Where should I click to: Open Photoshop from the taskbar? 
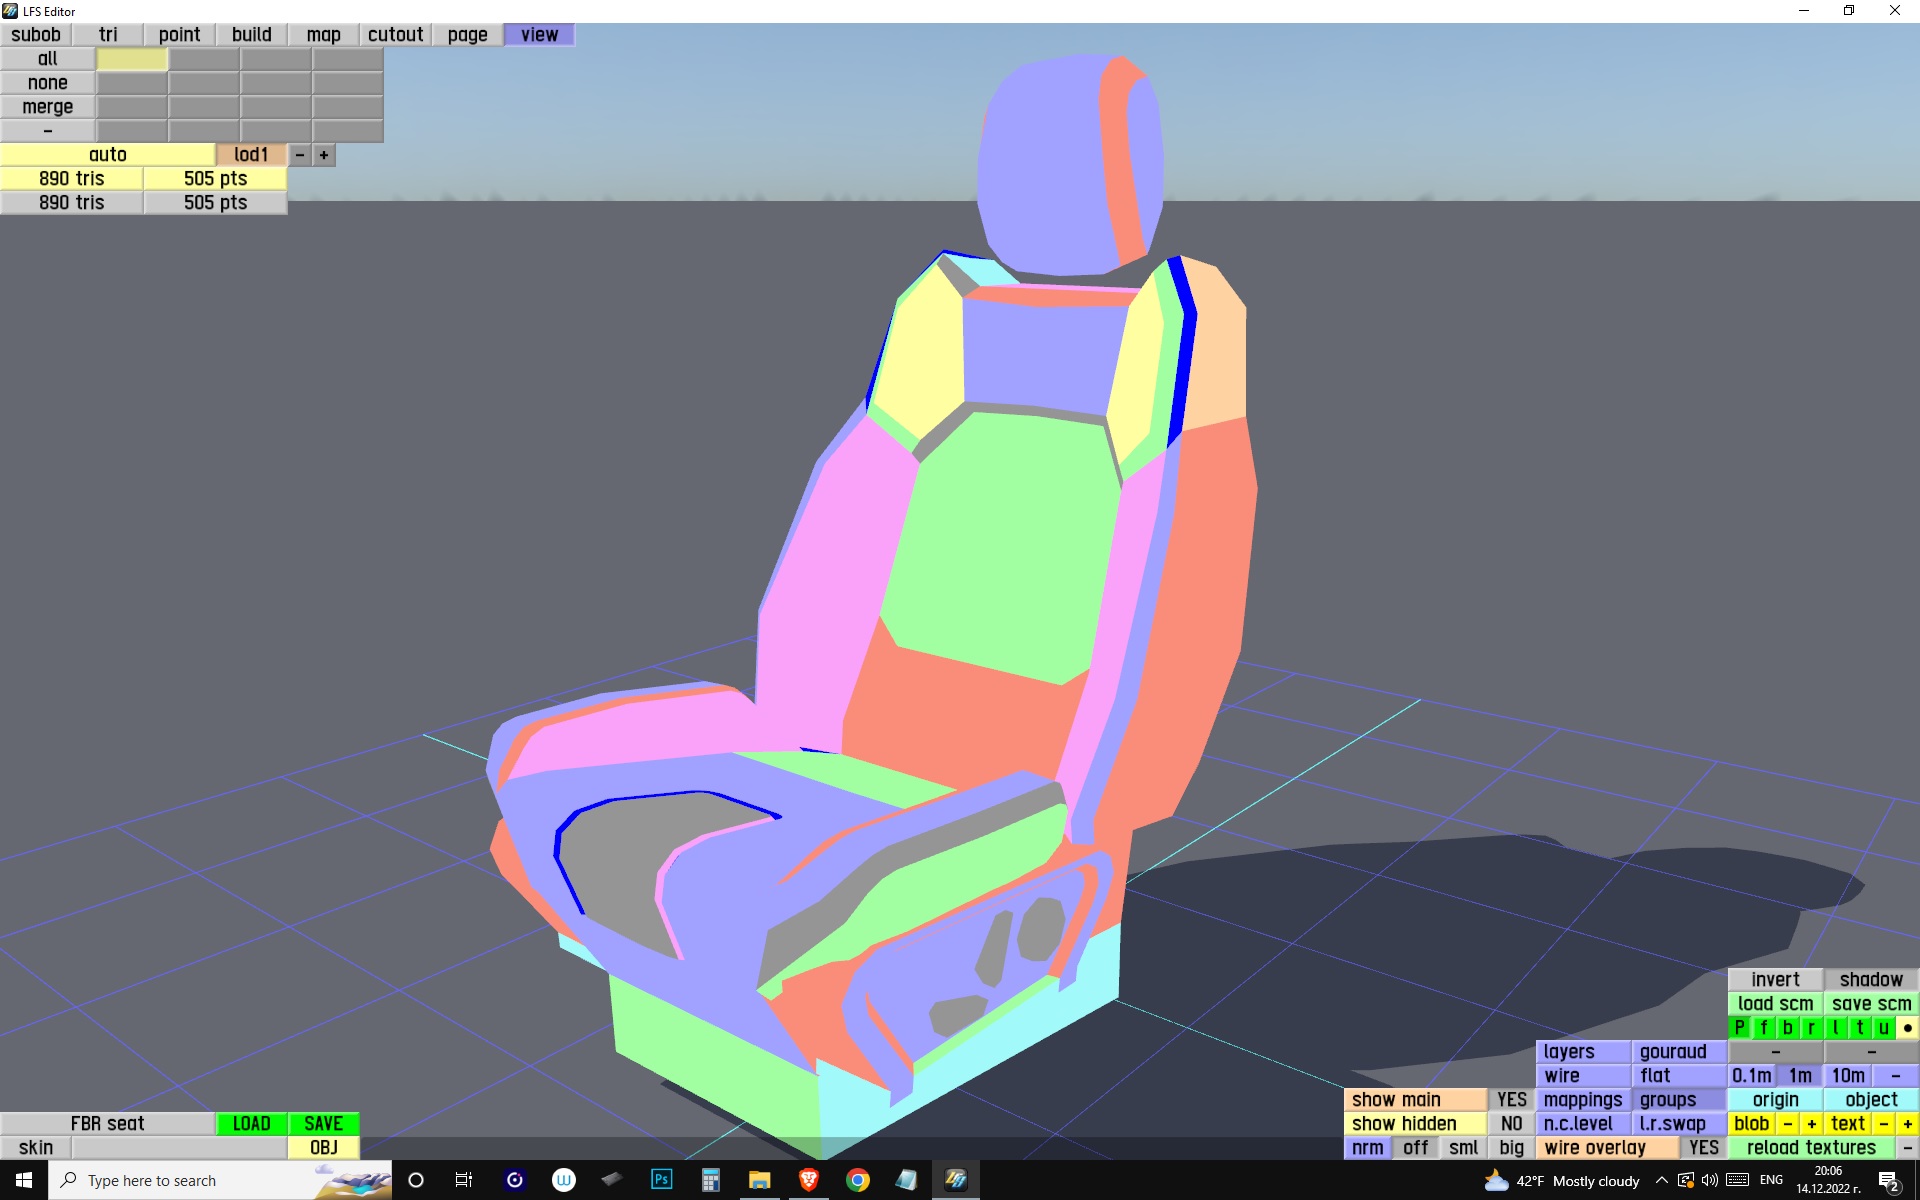pyautogui.click(x=661, y=1180)
